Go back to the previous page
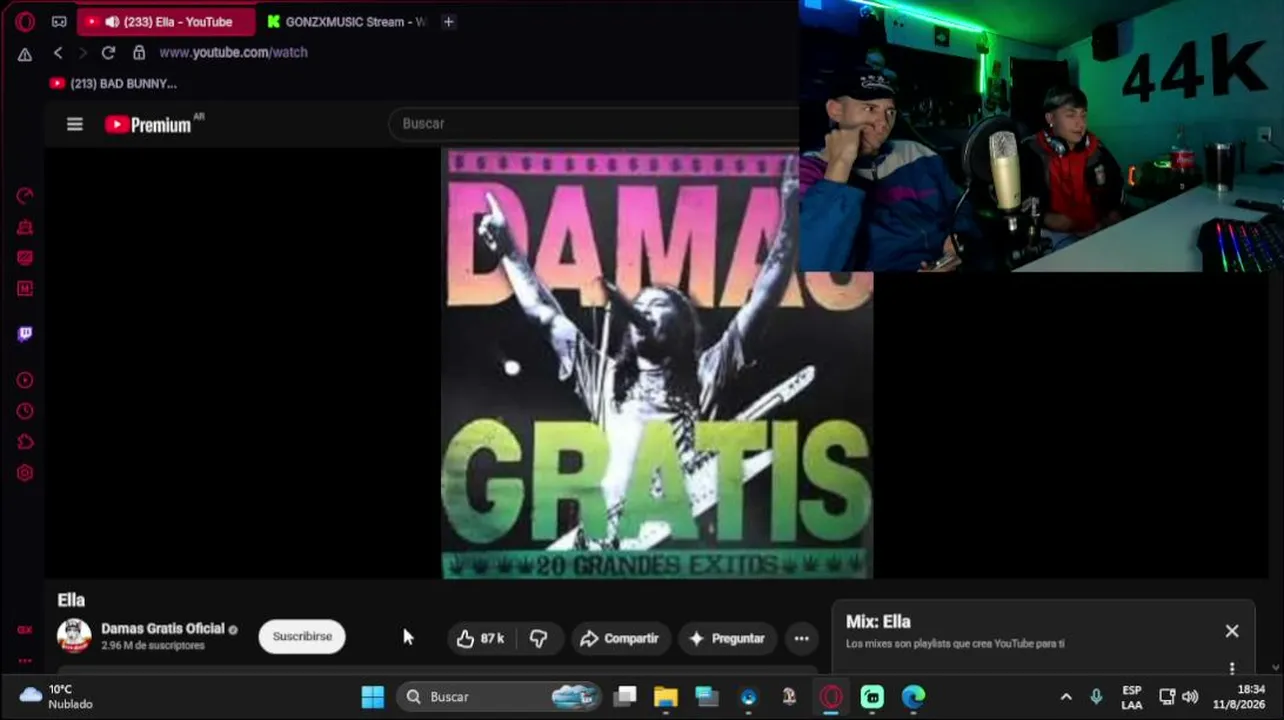Image resolution: width=1284 pixels, height=720 pixels. [58, 53]
